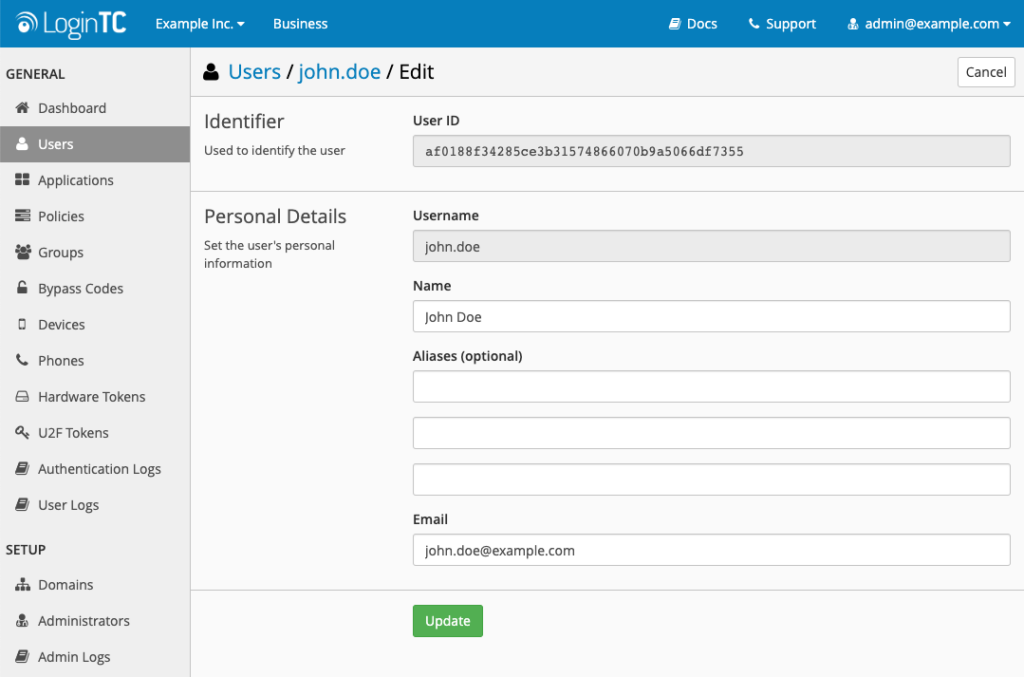
Task: Focus the third Aliases input field
Action: (x=711, y=479)
